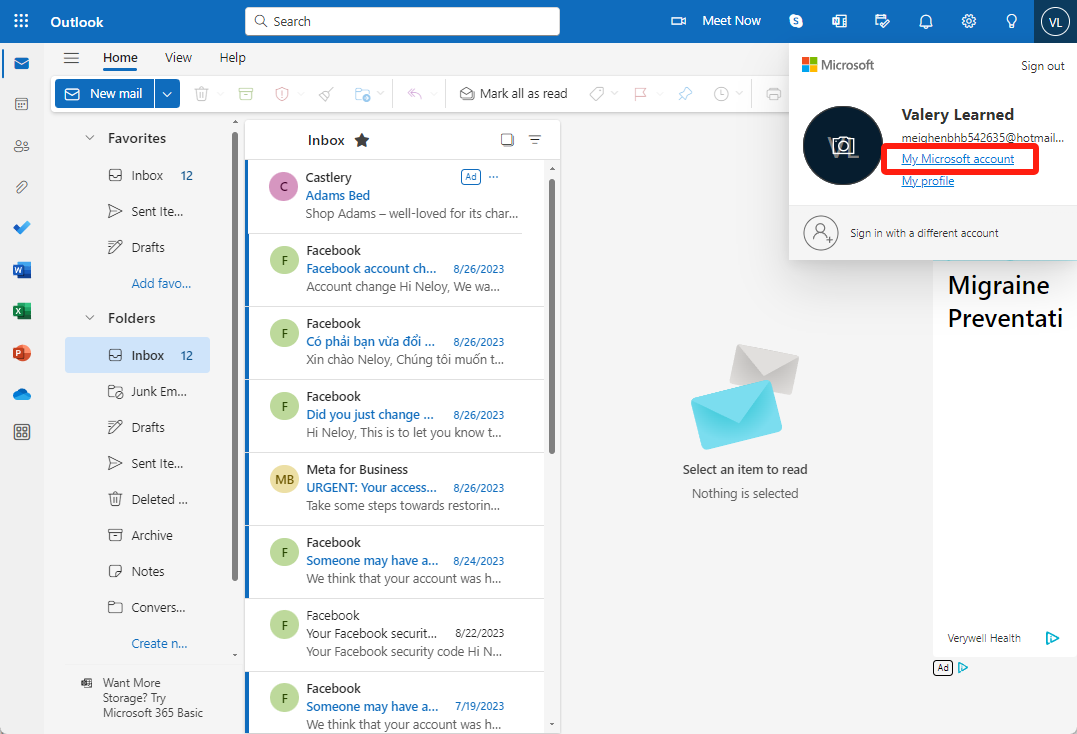Open Junk Email folder
Screen dimensions: 1077x734
click(x=137, y=391)
